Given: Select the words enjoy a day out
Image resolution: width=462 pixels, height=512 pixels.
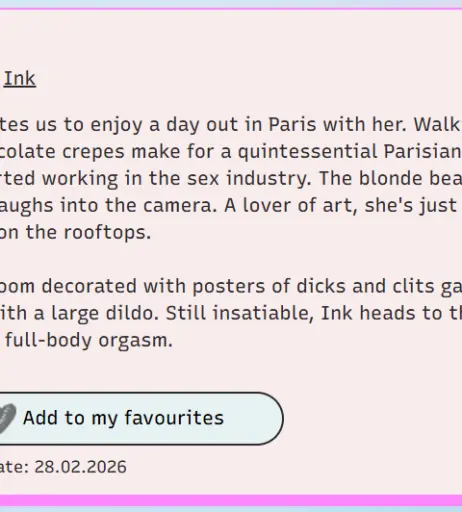Looking at the screenshot, I should click(x=164, y=125).
